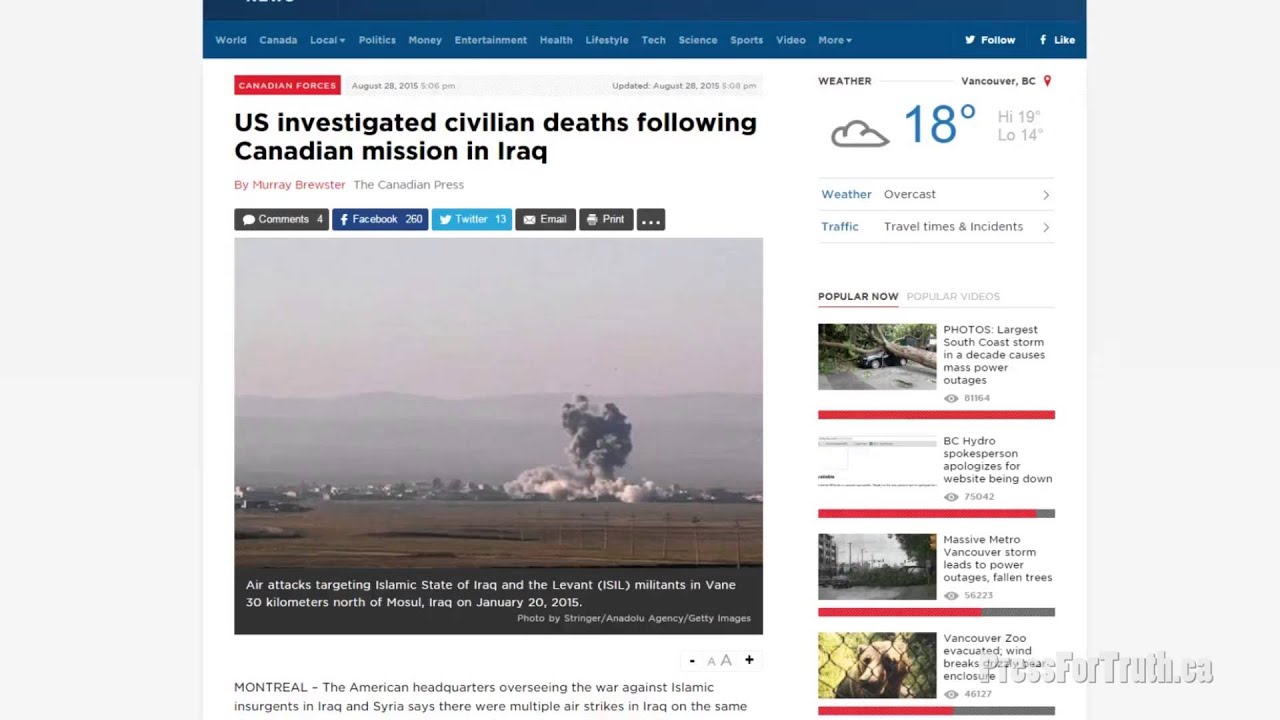This screenshot has width=1280, height=720.
Task: Open more sharing options ellipsis button
Action: click(651, 220)
